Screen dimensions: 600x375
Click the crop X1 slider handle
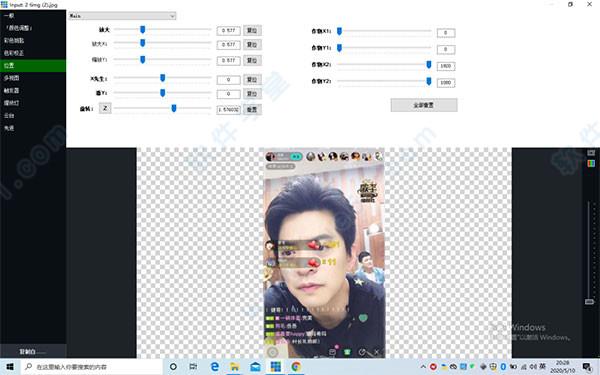[x=339, y=31]
